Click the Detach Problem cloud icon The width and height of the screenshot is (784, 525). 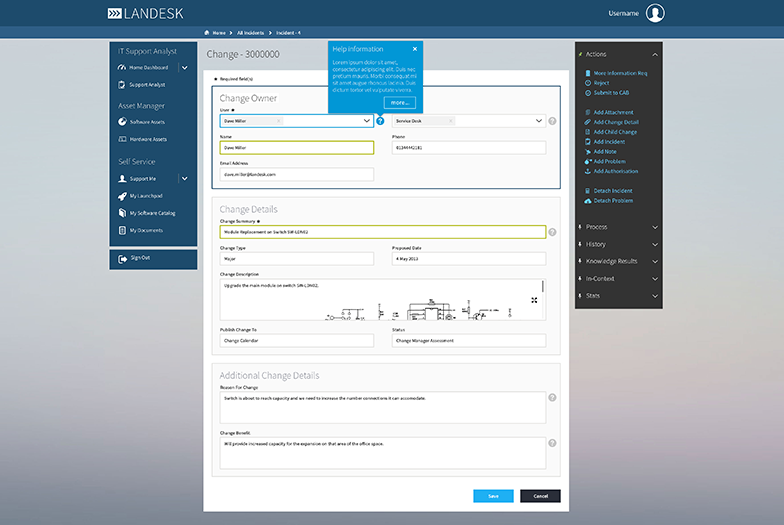(x=587, y=201)
